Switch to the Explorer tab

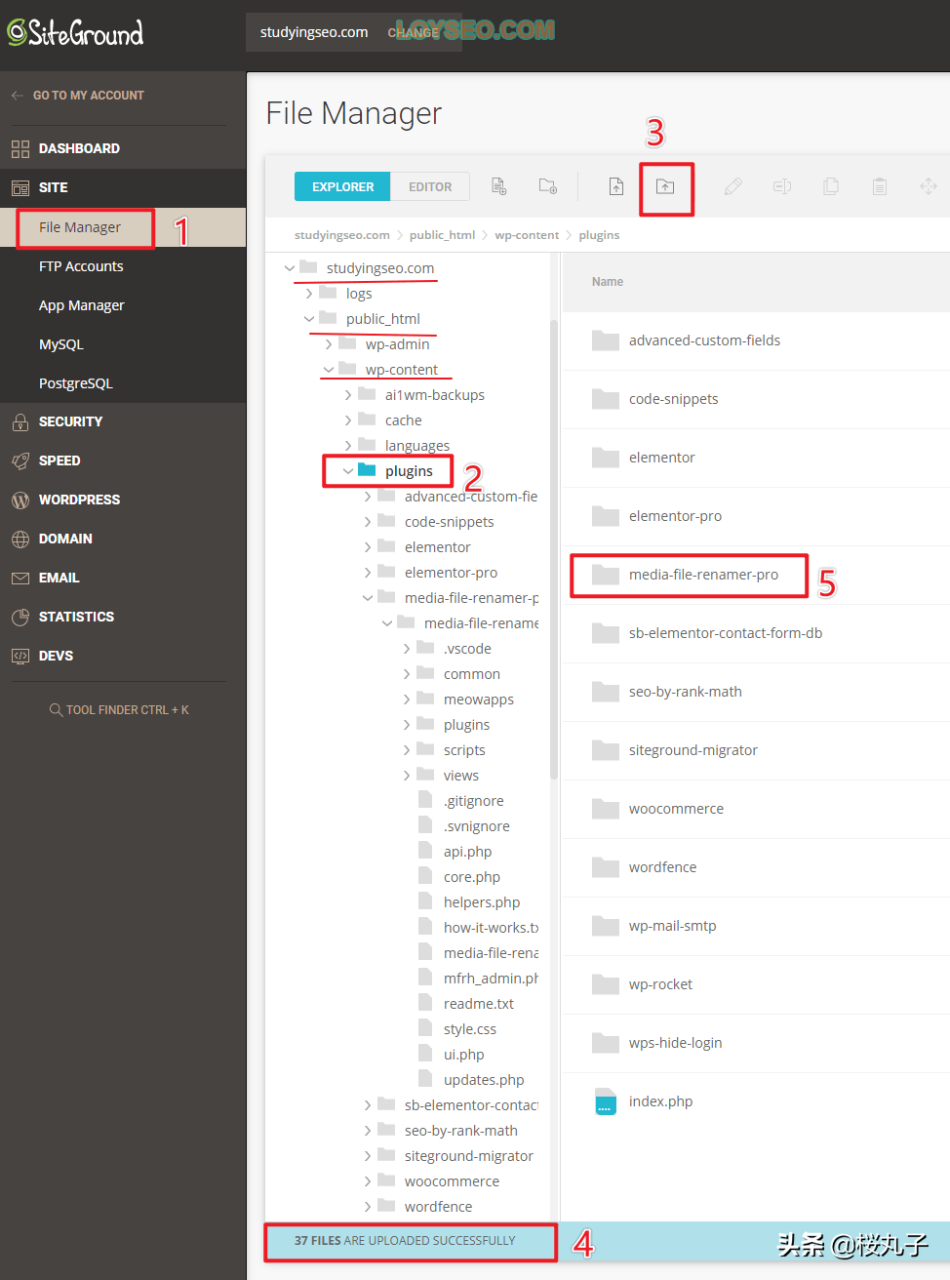(x=343, y=187)
